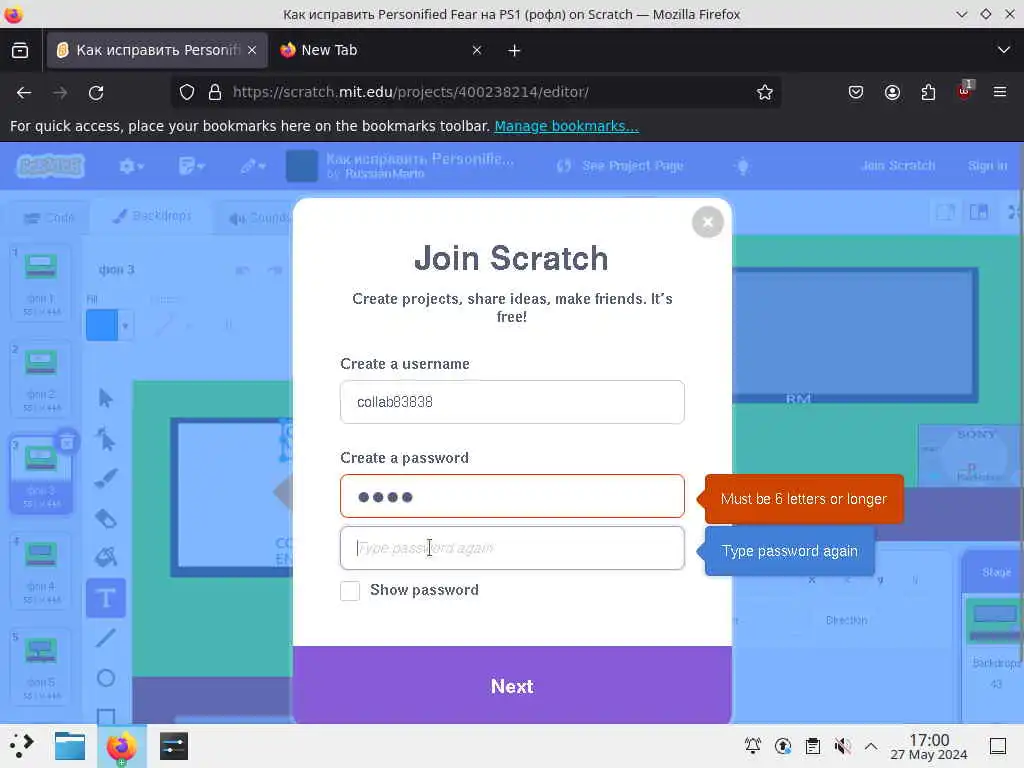Click the muted volume tray icon

(x=842, y=745)
